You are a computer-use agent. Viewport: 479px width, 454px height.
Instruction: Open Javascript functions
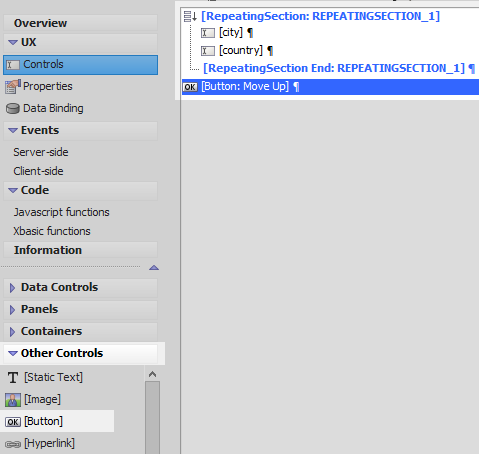(61, 212)
